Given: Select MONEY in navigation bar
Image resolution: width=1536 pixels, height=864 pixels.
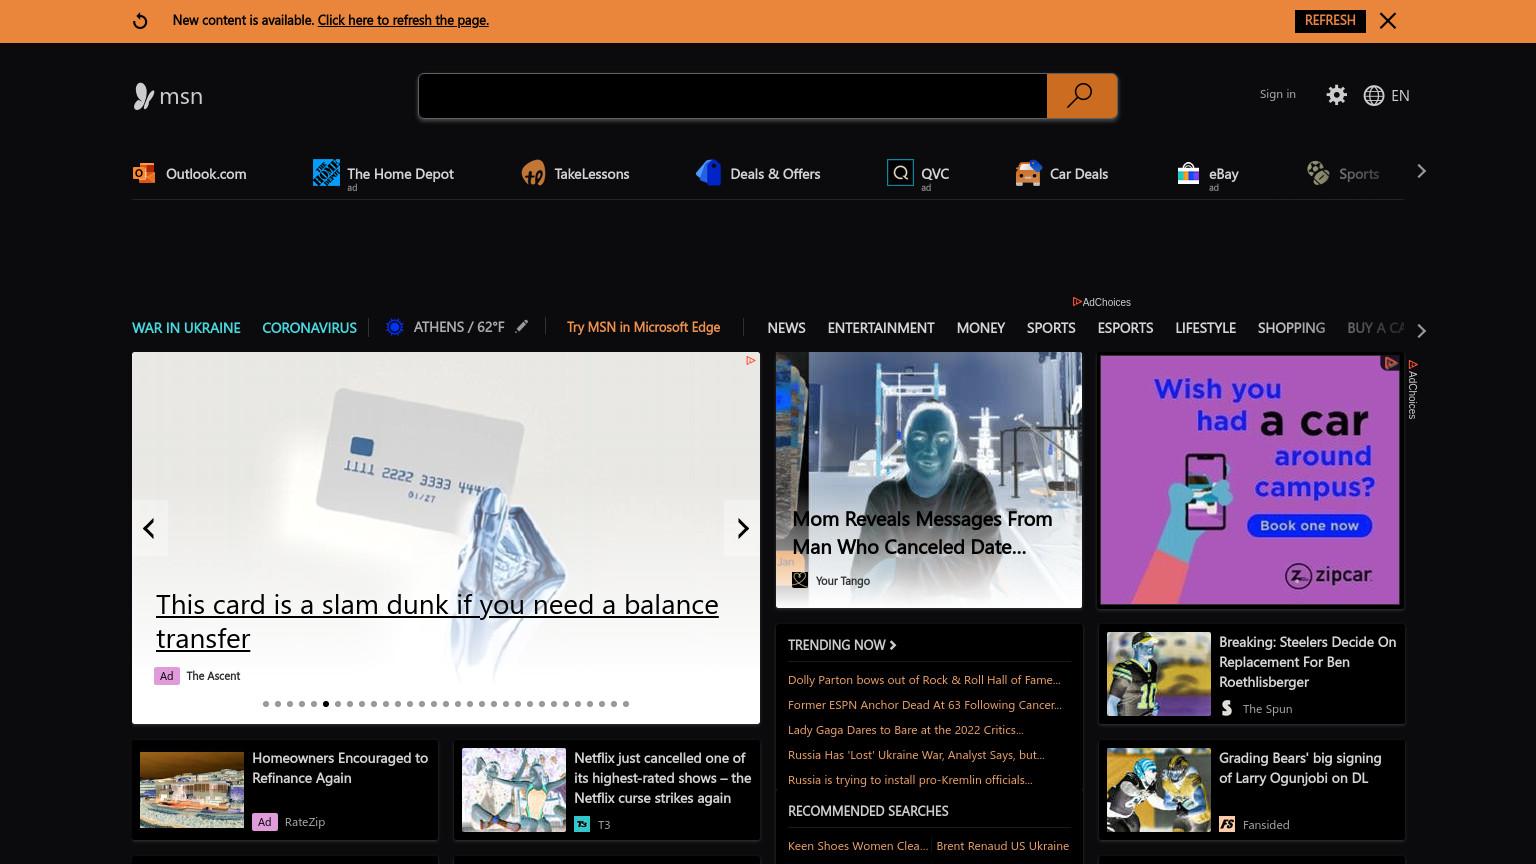Looking at the screenshot, I should coord(980,328).
